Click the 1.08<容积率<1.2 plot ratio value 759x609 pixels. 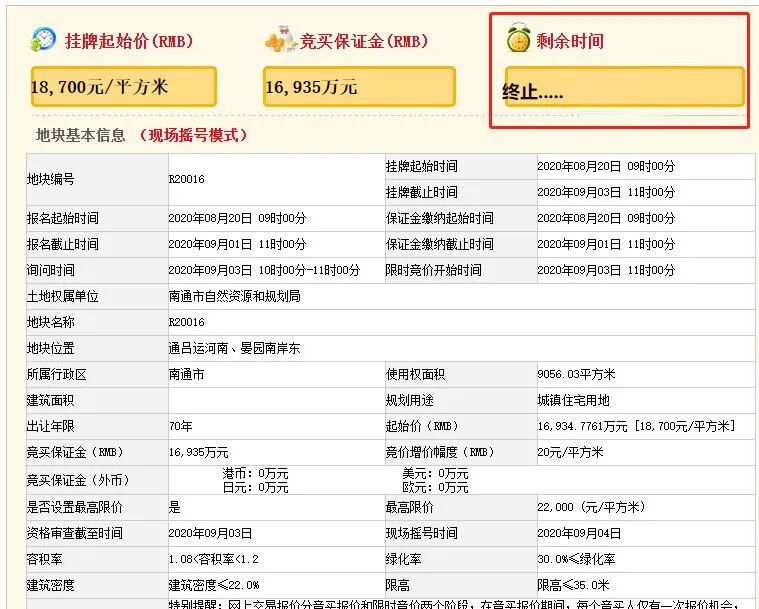tap(213, 560)
